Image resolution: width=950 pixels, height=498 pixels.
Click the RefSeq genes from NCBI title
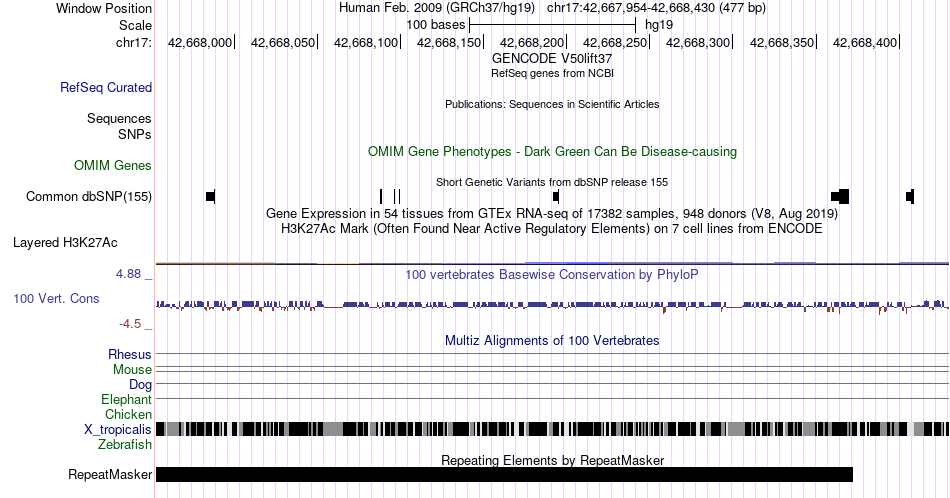coord(552,73)
